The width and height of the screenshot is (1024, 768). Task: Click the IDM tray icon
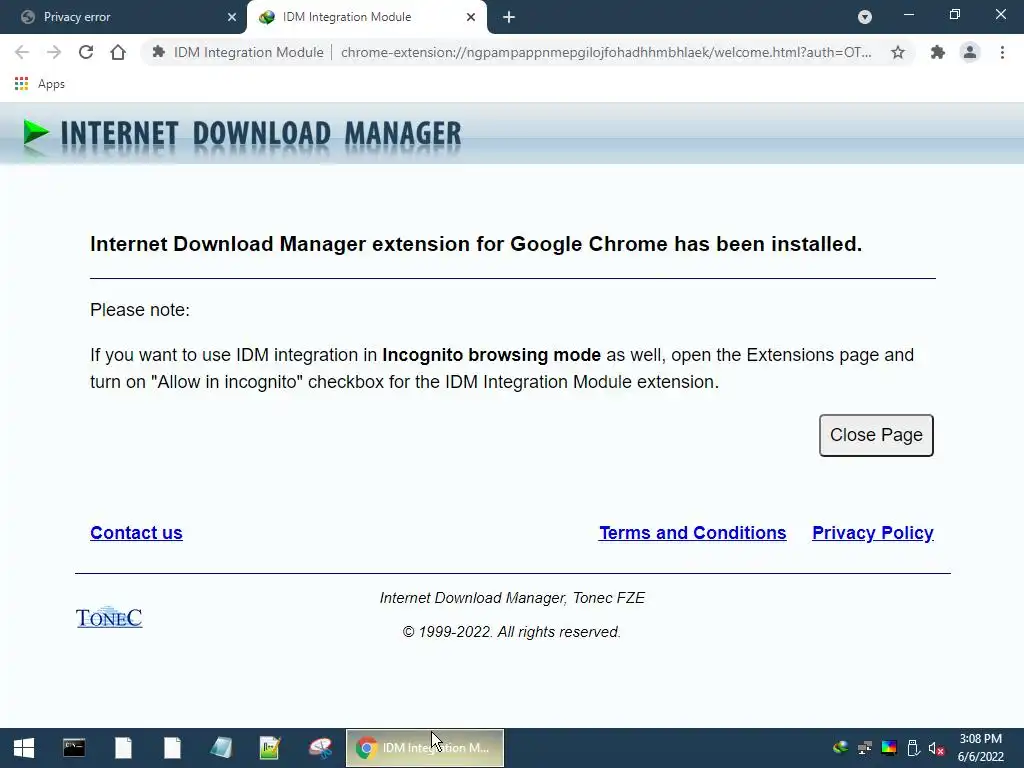pos(840,748)
